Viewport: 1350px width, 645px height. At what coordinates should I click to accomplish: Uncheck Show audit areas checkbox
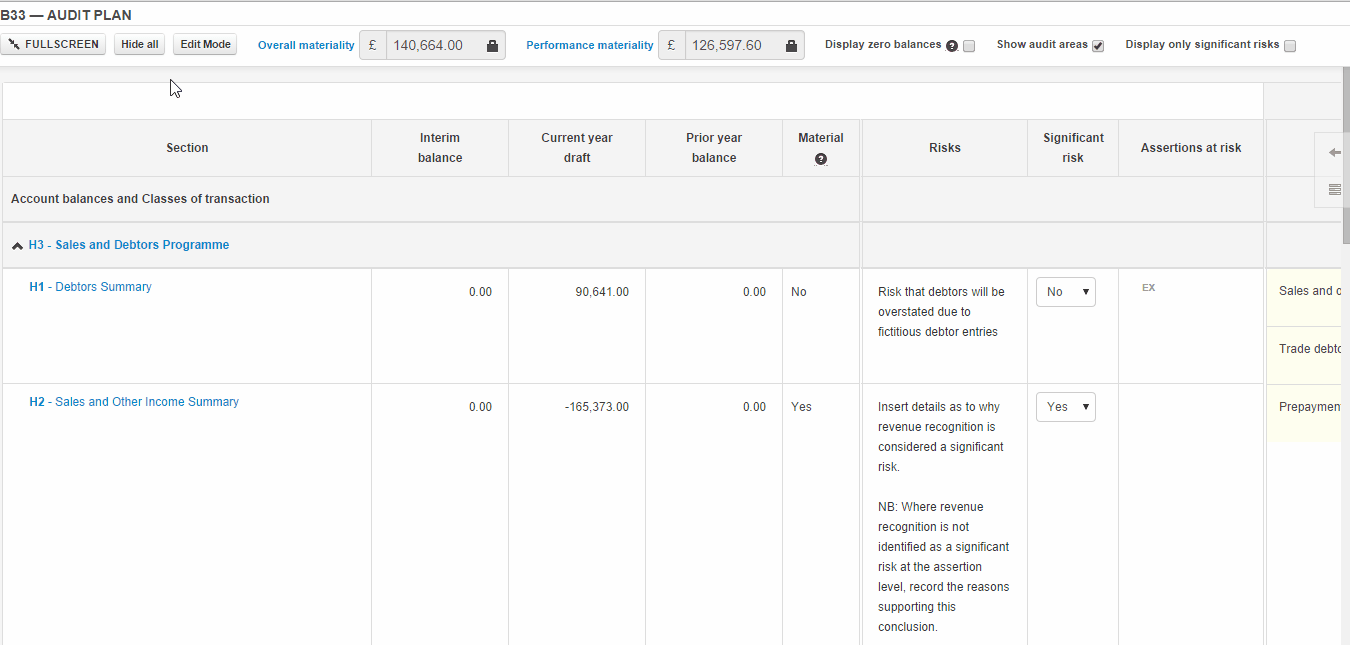[1098, 46]
